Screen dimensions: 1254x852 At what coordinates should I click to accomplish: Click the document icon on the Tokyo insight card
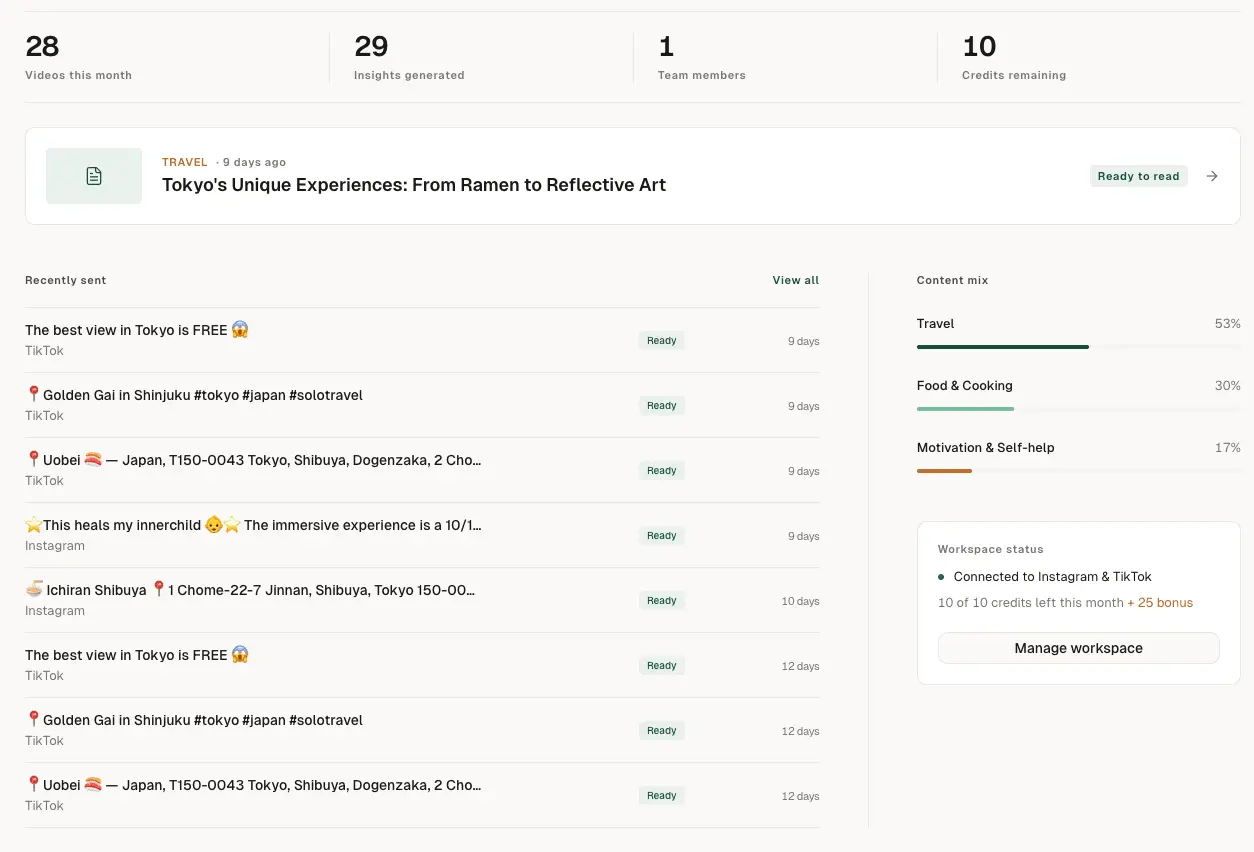pos(94,176)
